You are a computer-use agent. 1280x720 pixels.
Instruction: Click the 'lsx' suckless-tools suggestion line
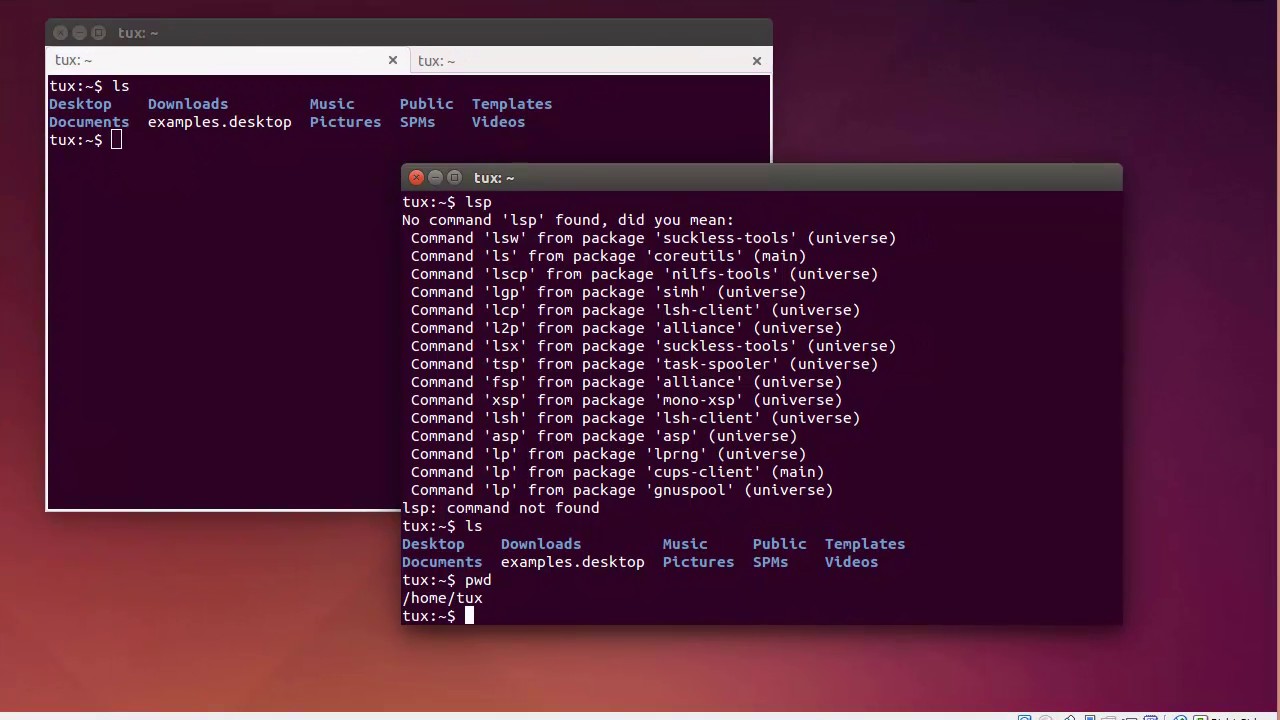click(654, 346)
